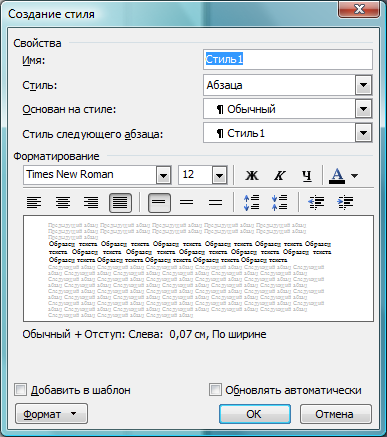Apply underline with the Ч button
This screenshot has height=437, width=387.
point(307,175)
